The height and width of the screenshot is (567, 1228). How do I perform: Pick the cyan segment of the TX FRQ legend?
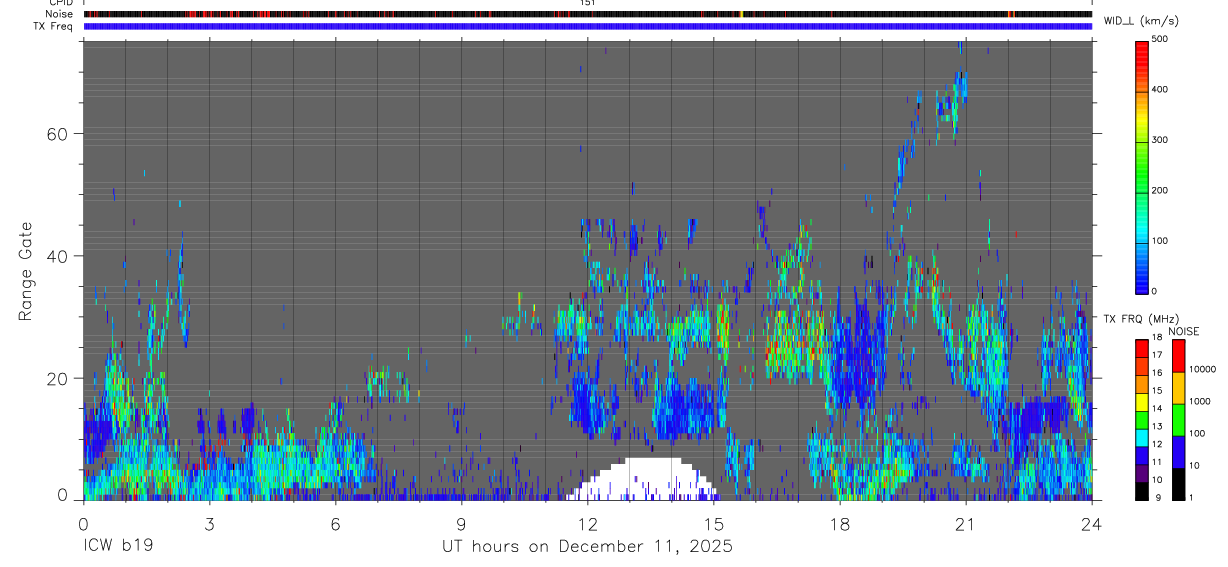pos(1142,437)
